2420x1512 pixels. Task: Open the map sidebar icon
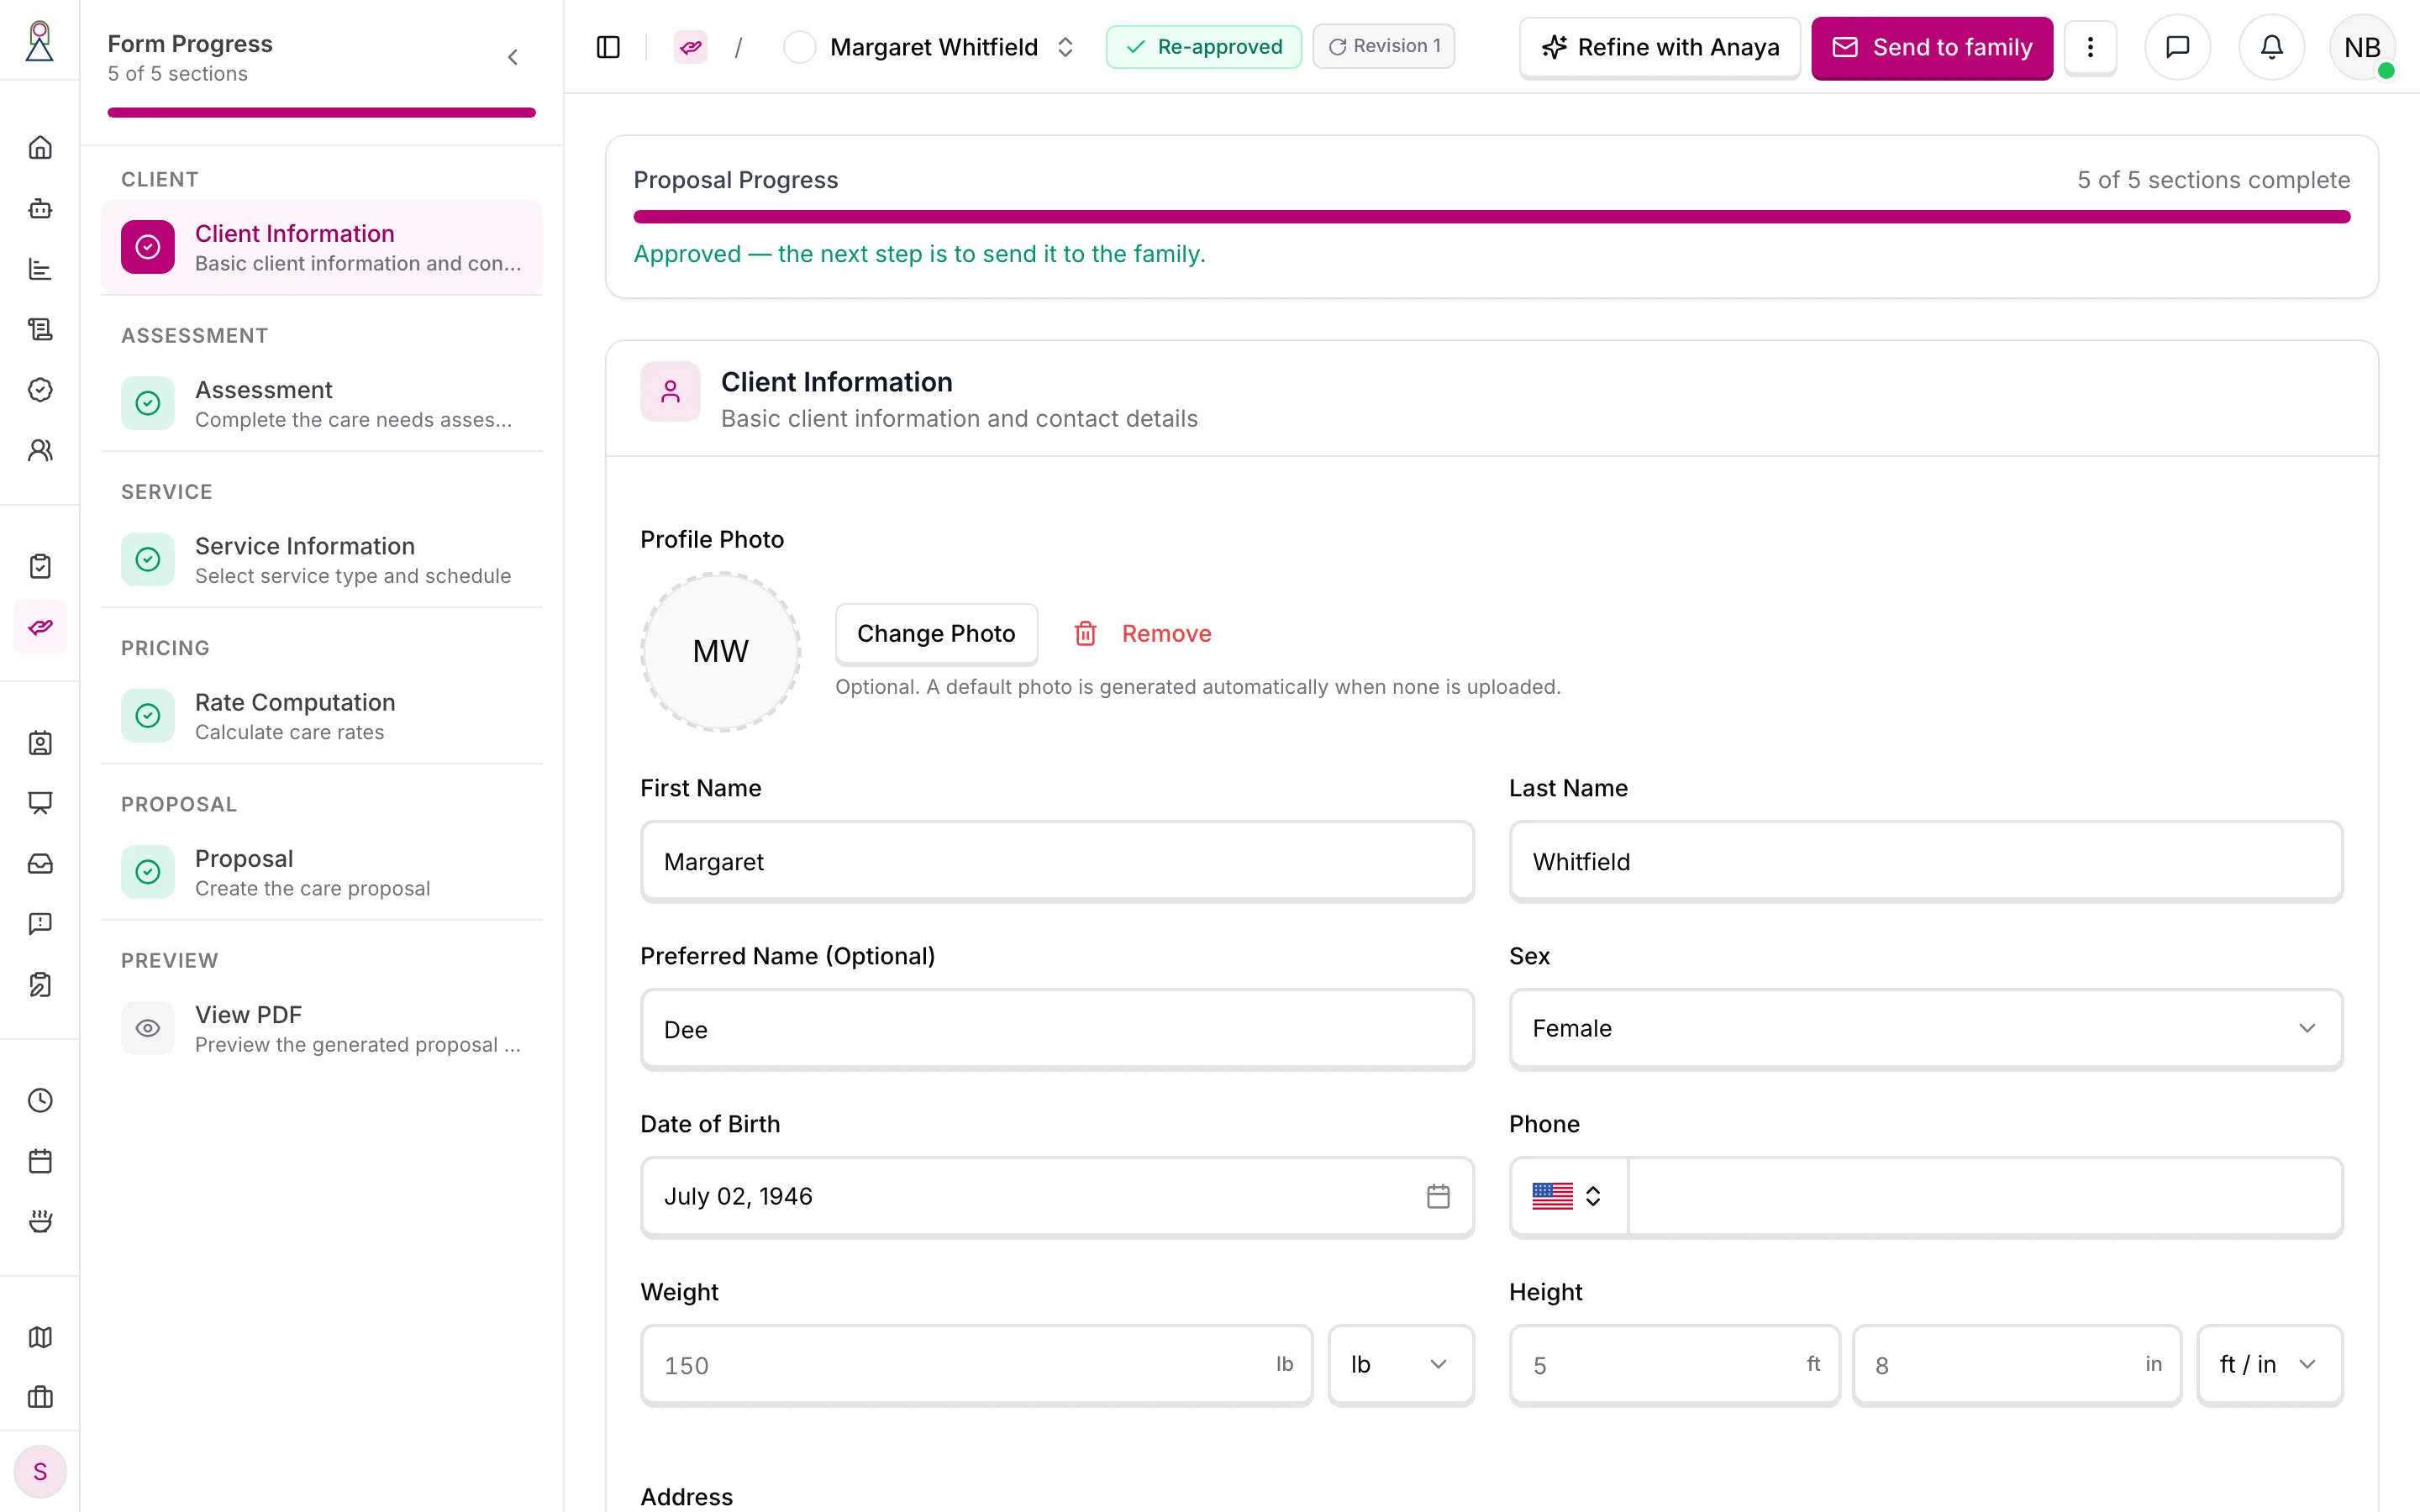40,1337
